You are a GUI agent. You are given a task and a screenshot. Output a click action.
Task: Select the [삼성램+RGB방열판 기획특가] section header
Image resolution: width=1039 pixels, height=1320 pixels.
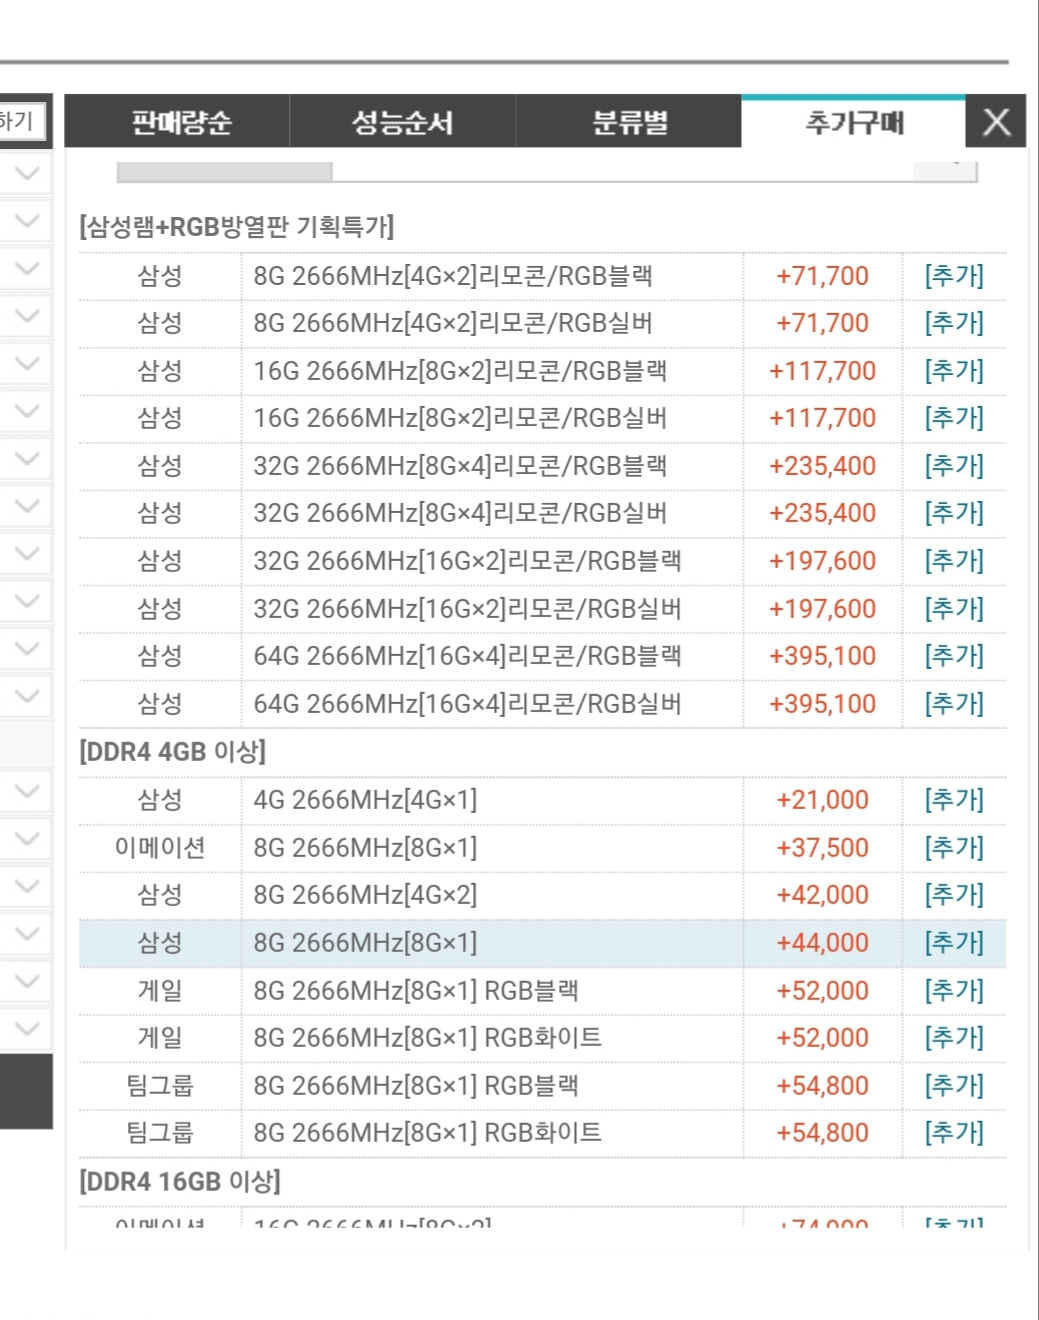237,227
